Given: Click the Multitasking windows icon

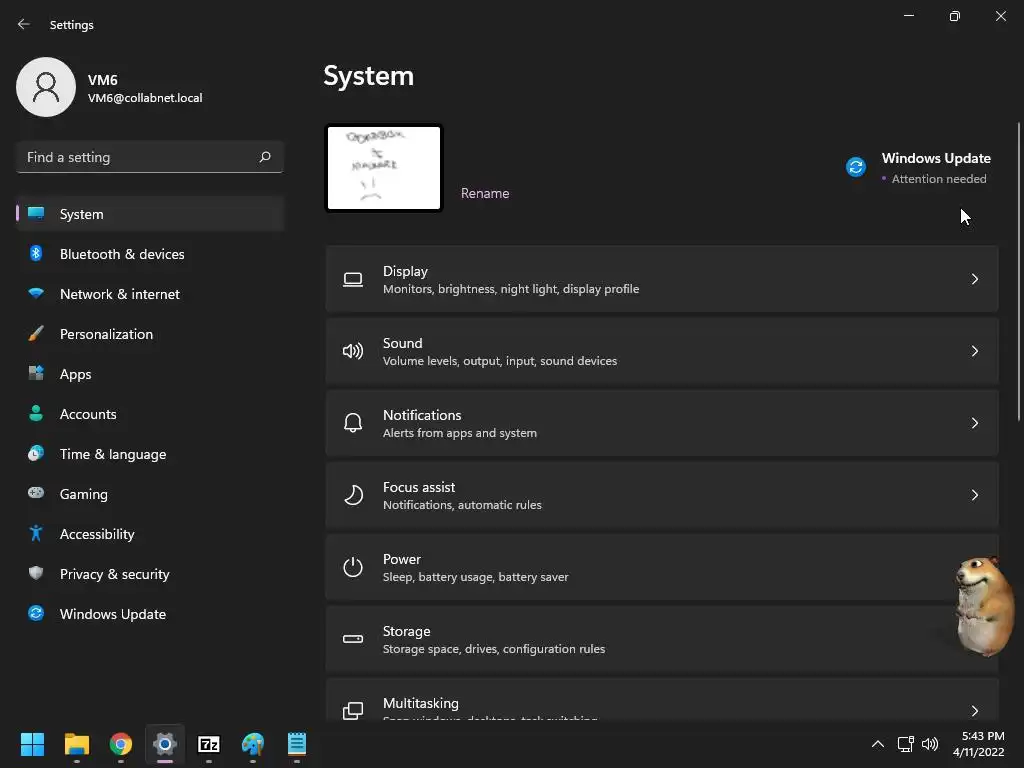Looking at the screenshot, I should (x=353, y=711).
